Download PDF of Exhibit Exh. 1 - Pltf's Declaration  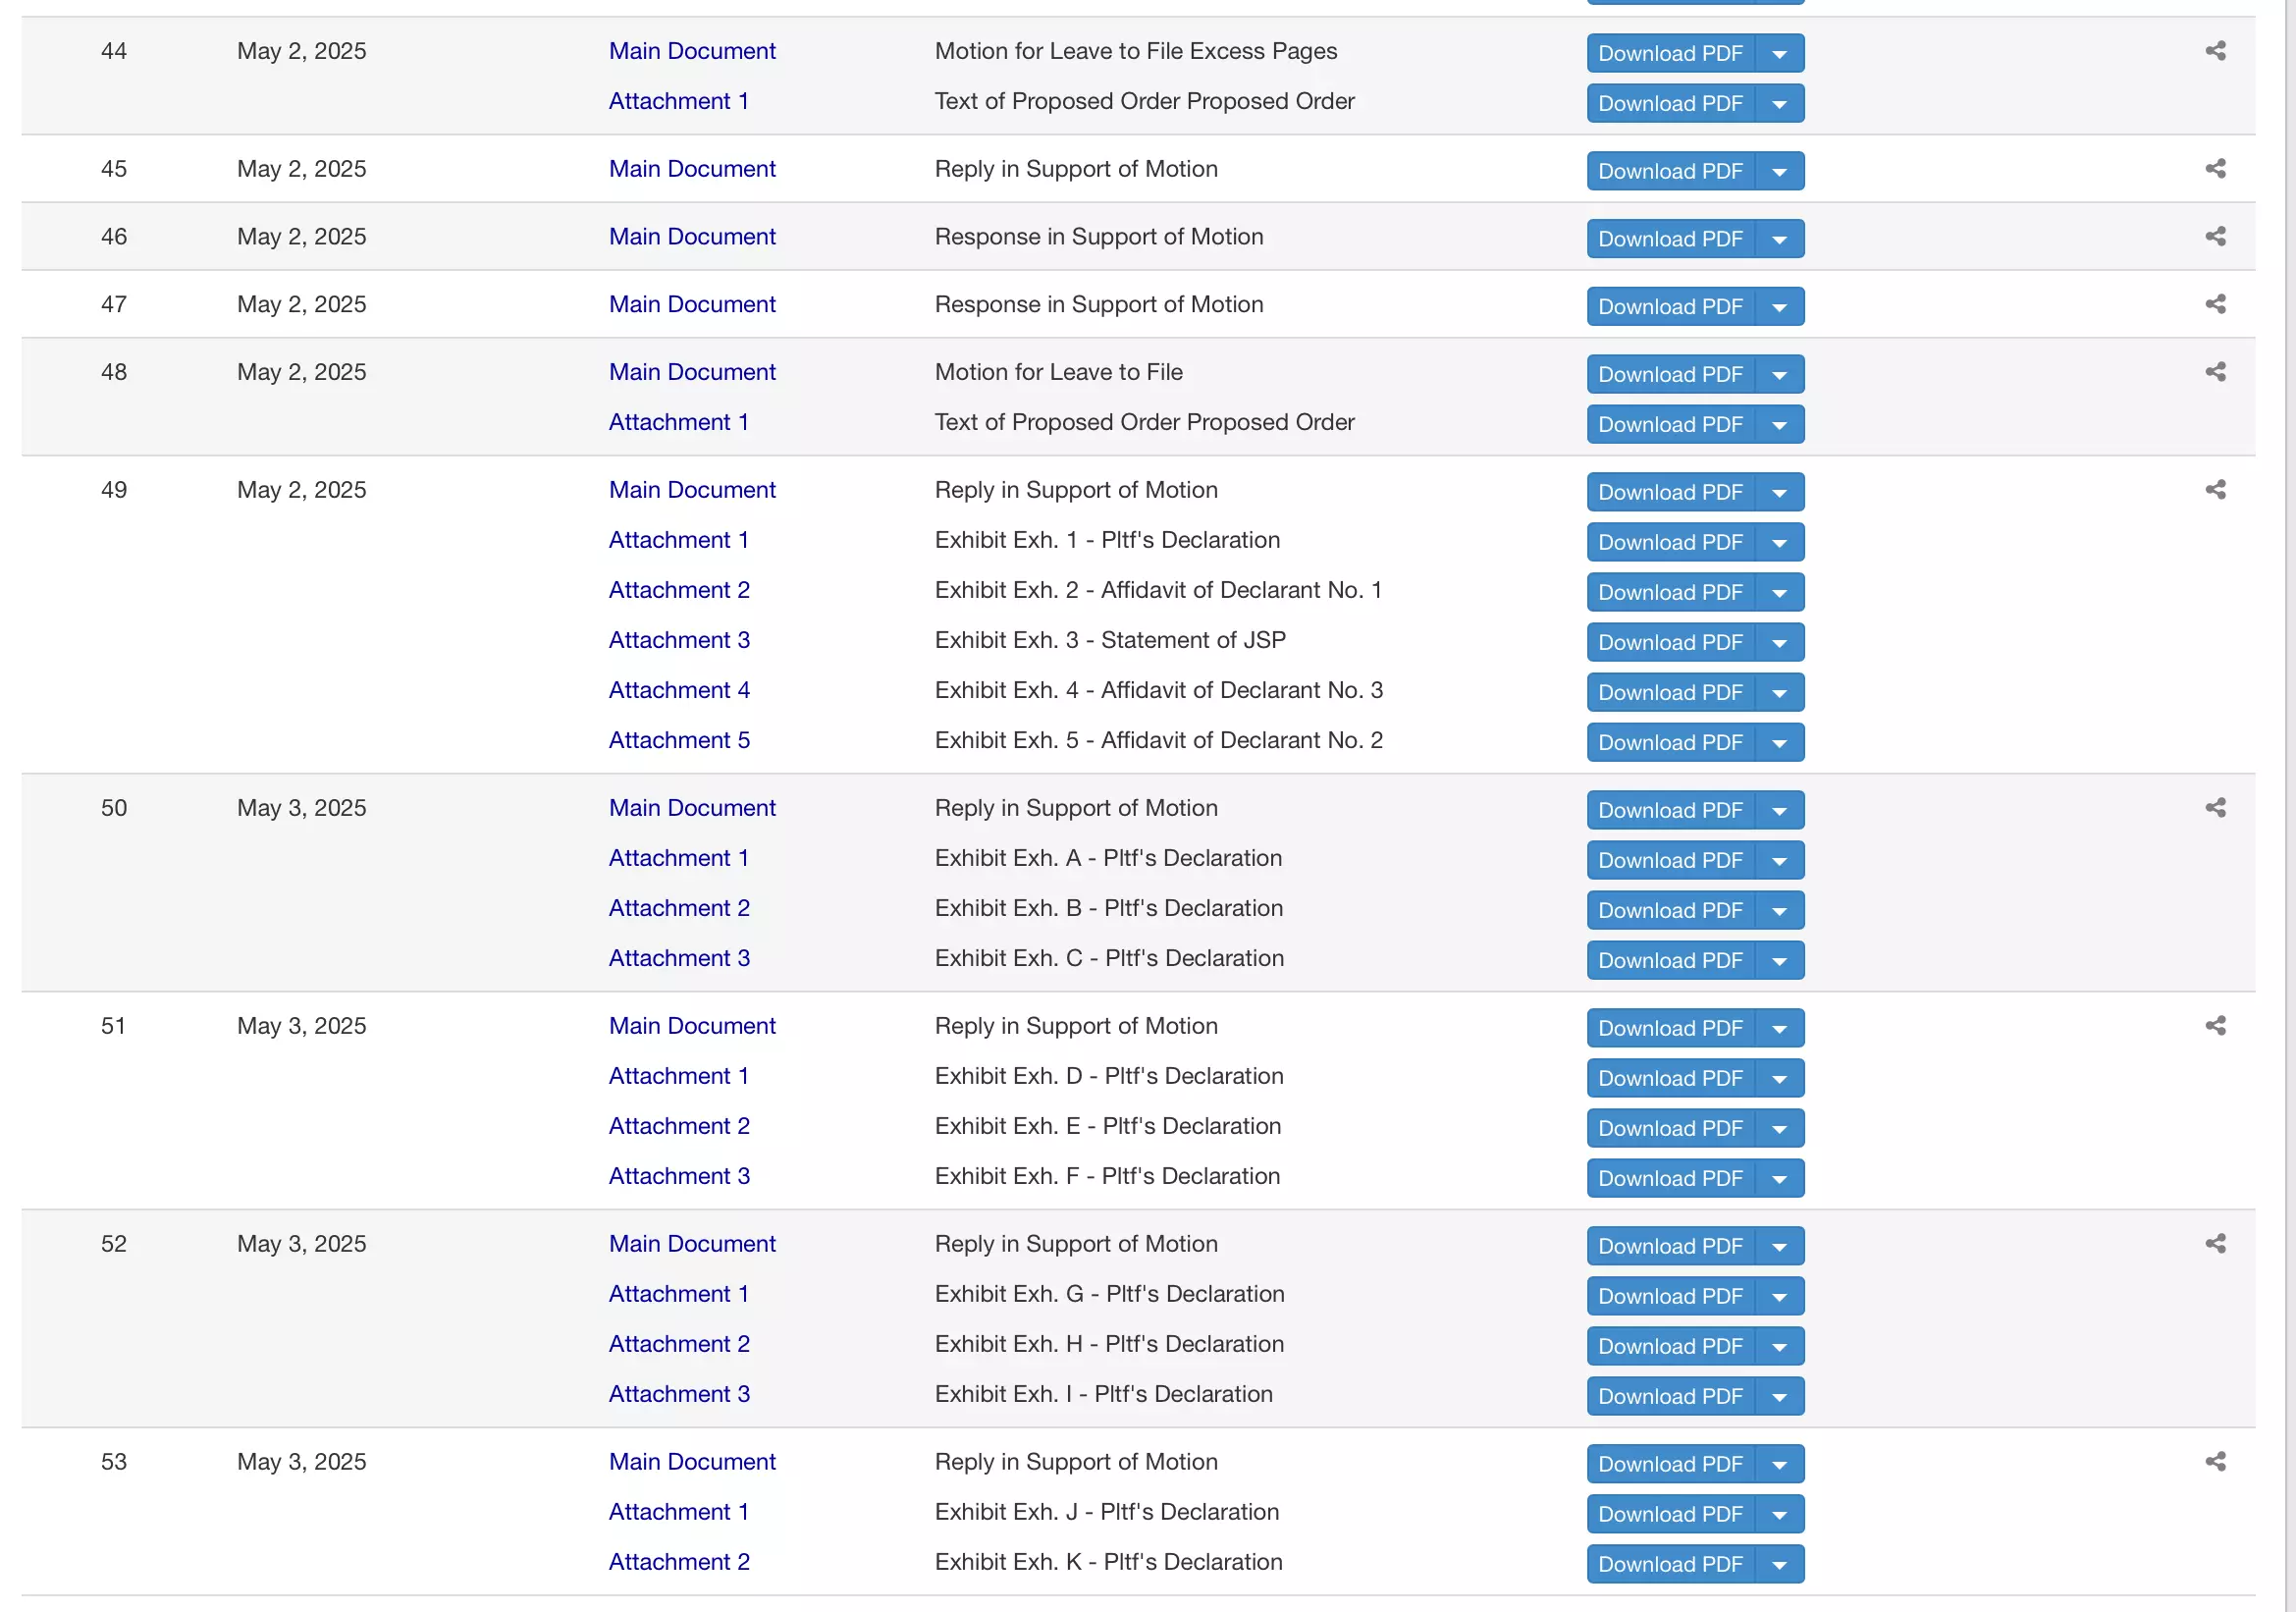pos(1670,543)
